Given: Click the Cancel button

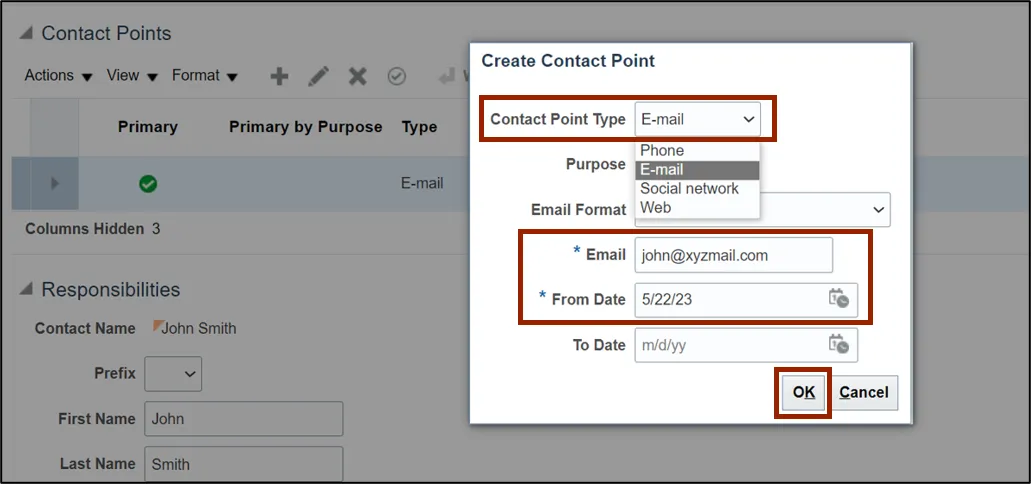Looking at the screenshot, I should pyautogui.click(x=864, y=392).
